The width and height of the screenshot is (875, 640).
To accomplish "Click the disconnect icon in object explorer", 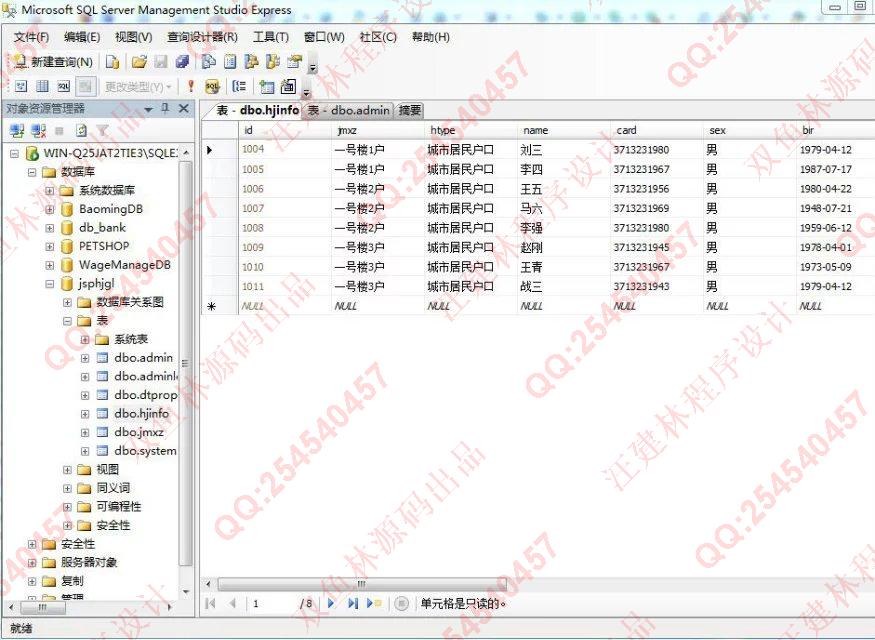I will [x=39, y=131].
